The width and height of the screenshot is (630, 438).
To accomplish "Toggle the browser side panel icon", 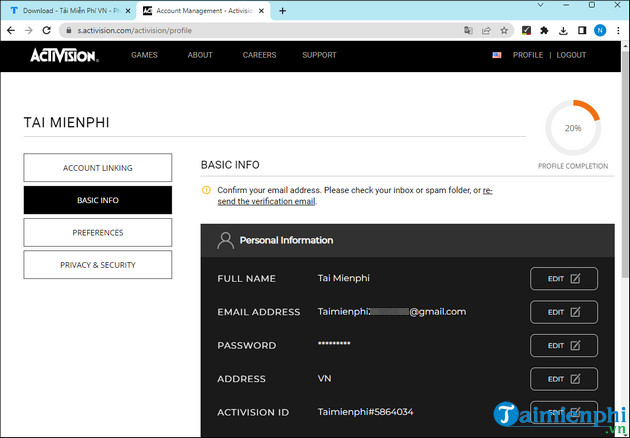I will [582, 31].
